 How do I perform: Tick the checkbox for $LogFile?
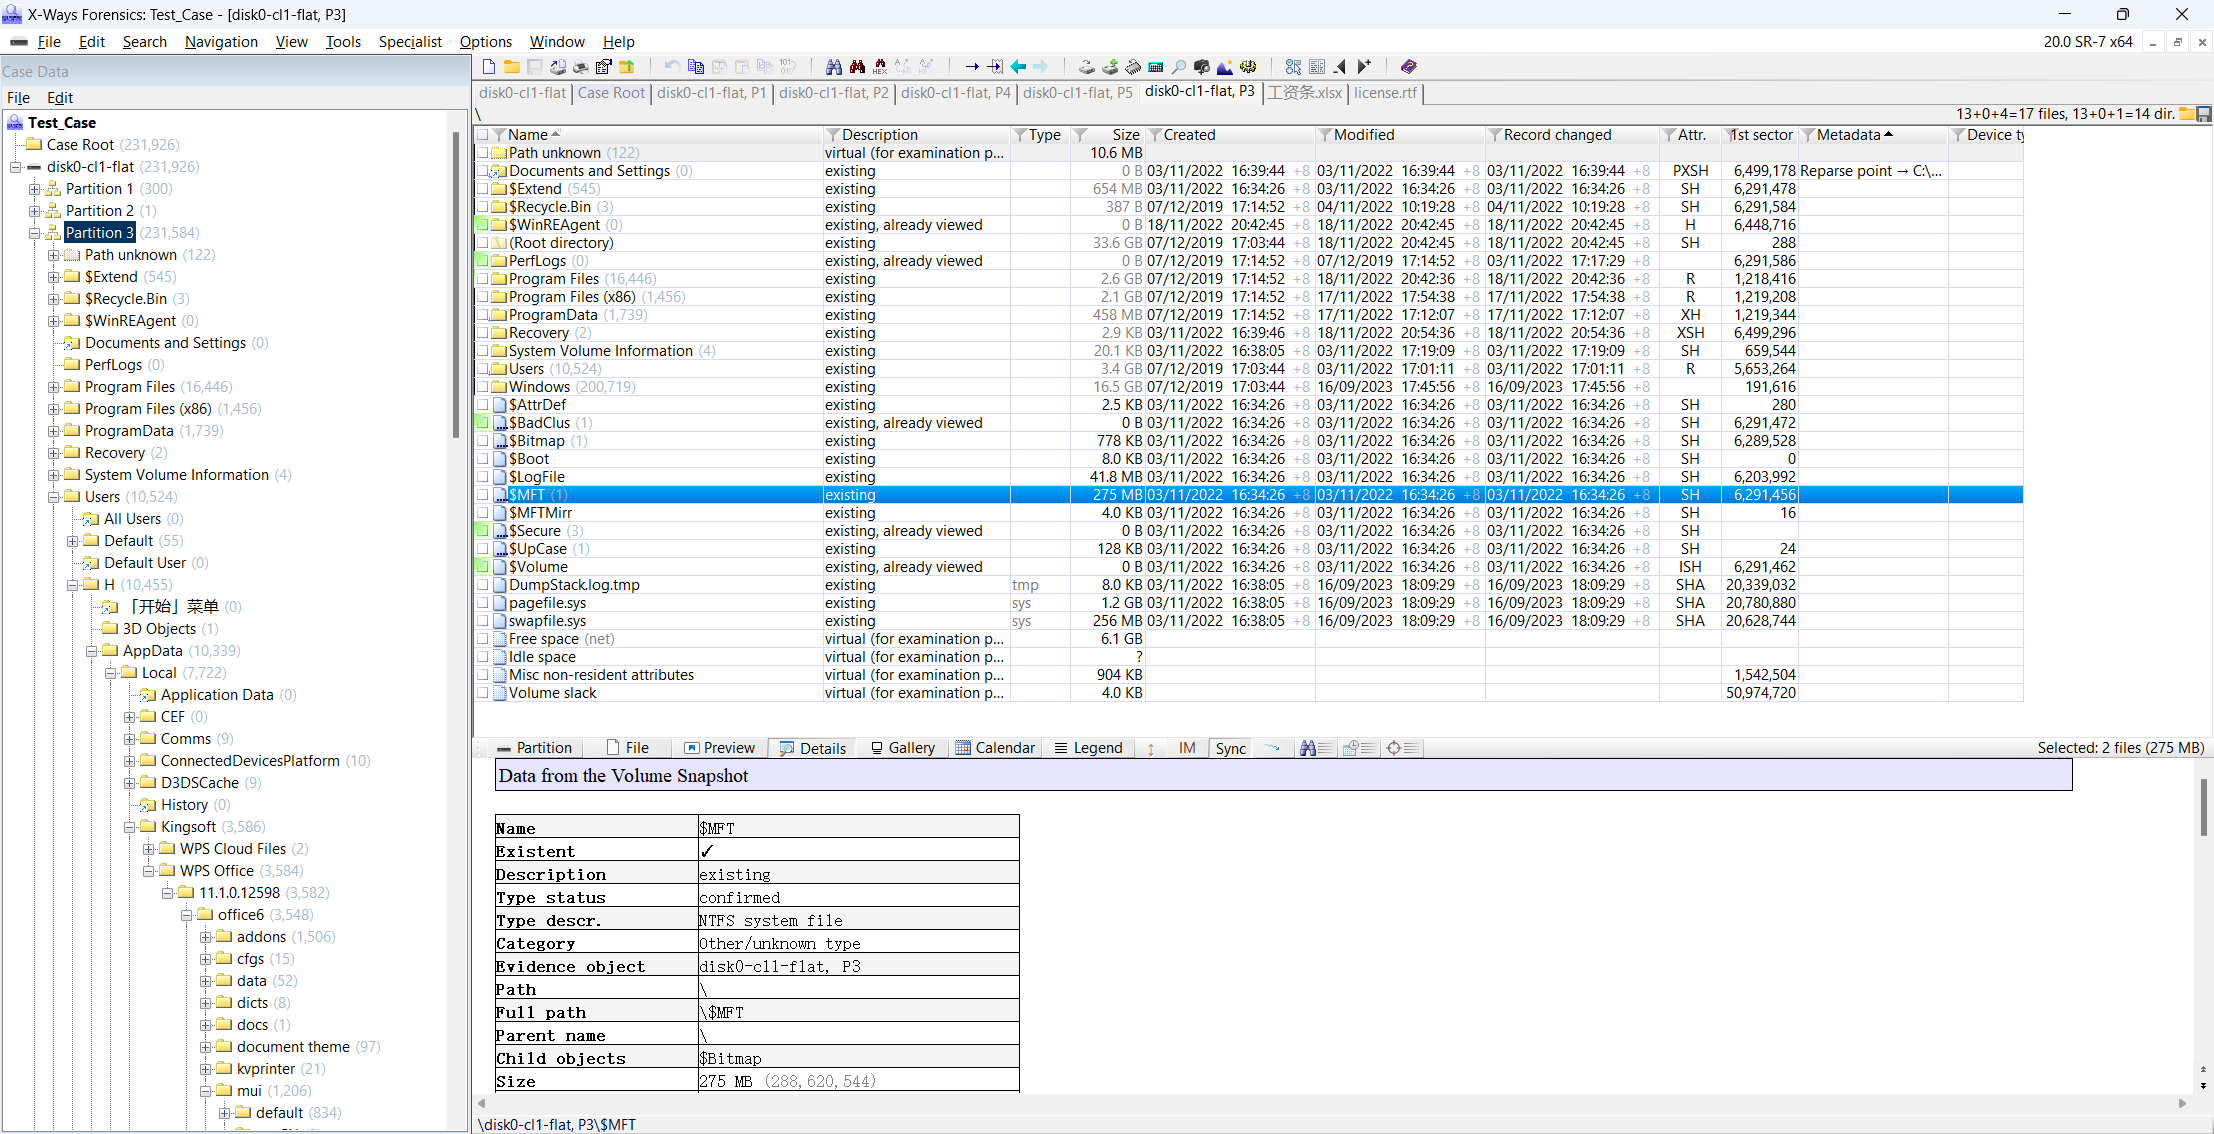(483, 477)
